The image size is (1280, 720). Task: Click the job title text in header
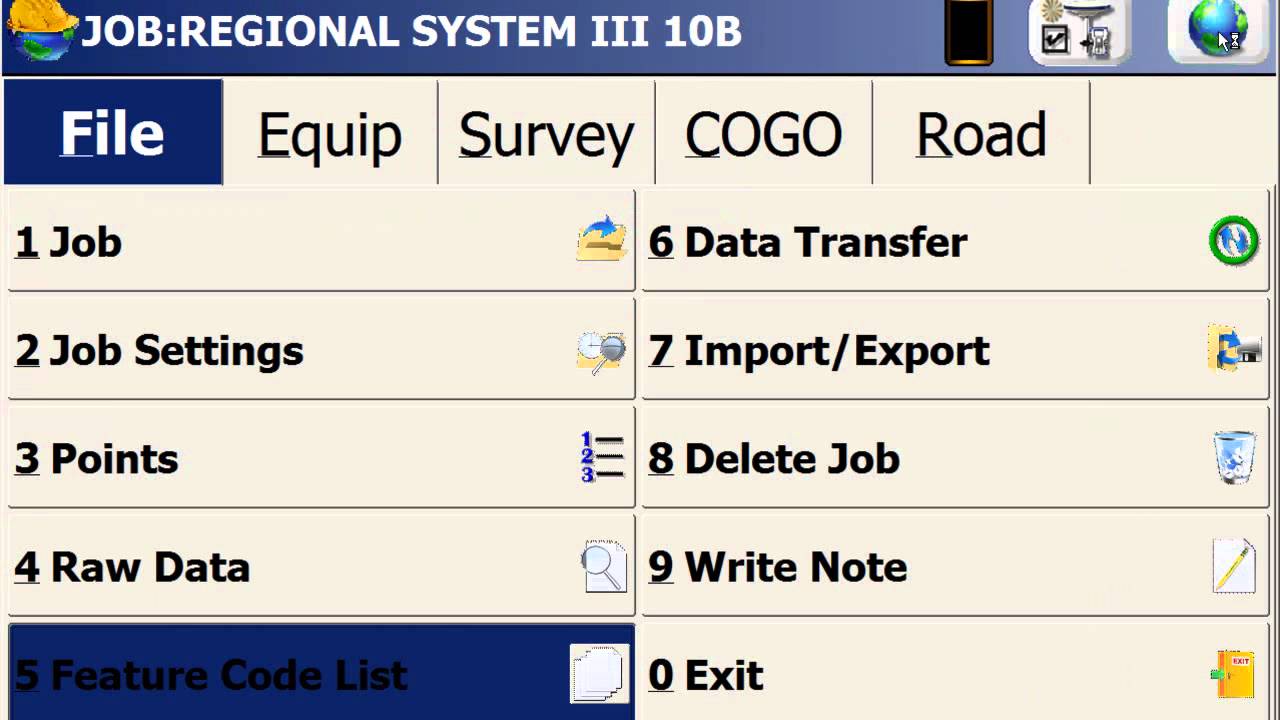point(411,32)
